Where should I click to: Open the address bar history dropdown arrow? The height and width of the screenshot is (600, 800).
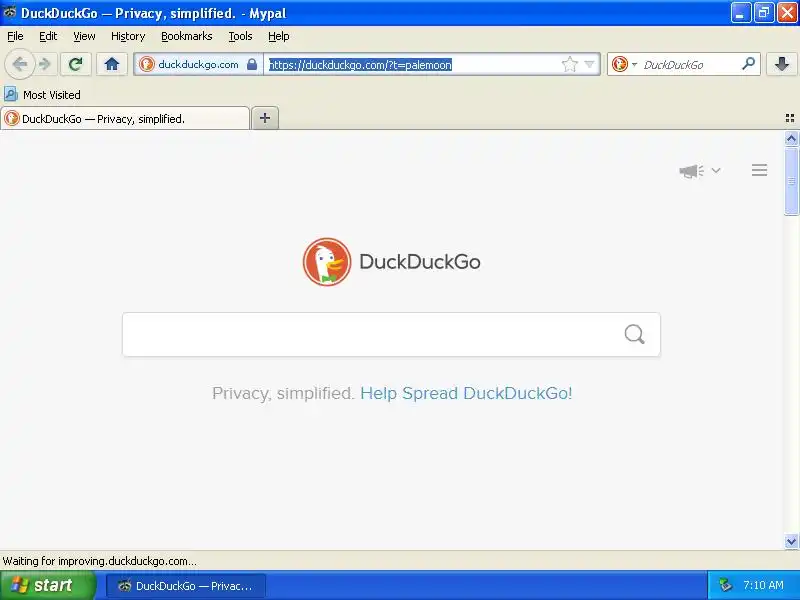(589, 64)
